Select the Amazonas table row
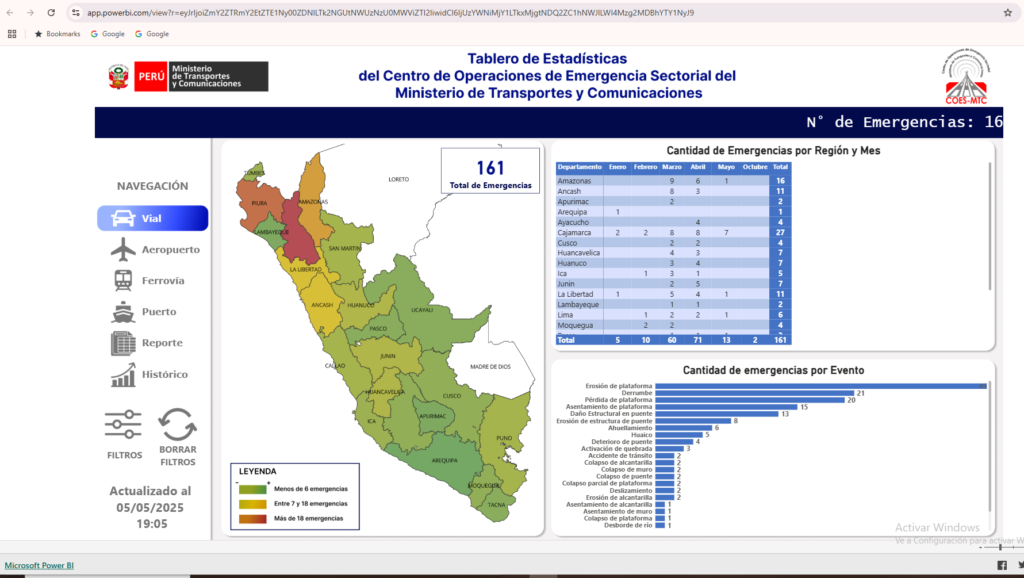The width and height of the screenshot is (1024, 578). tap(673, 181)
